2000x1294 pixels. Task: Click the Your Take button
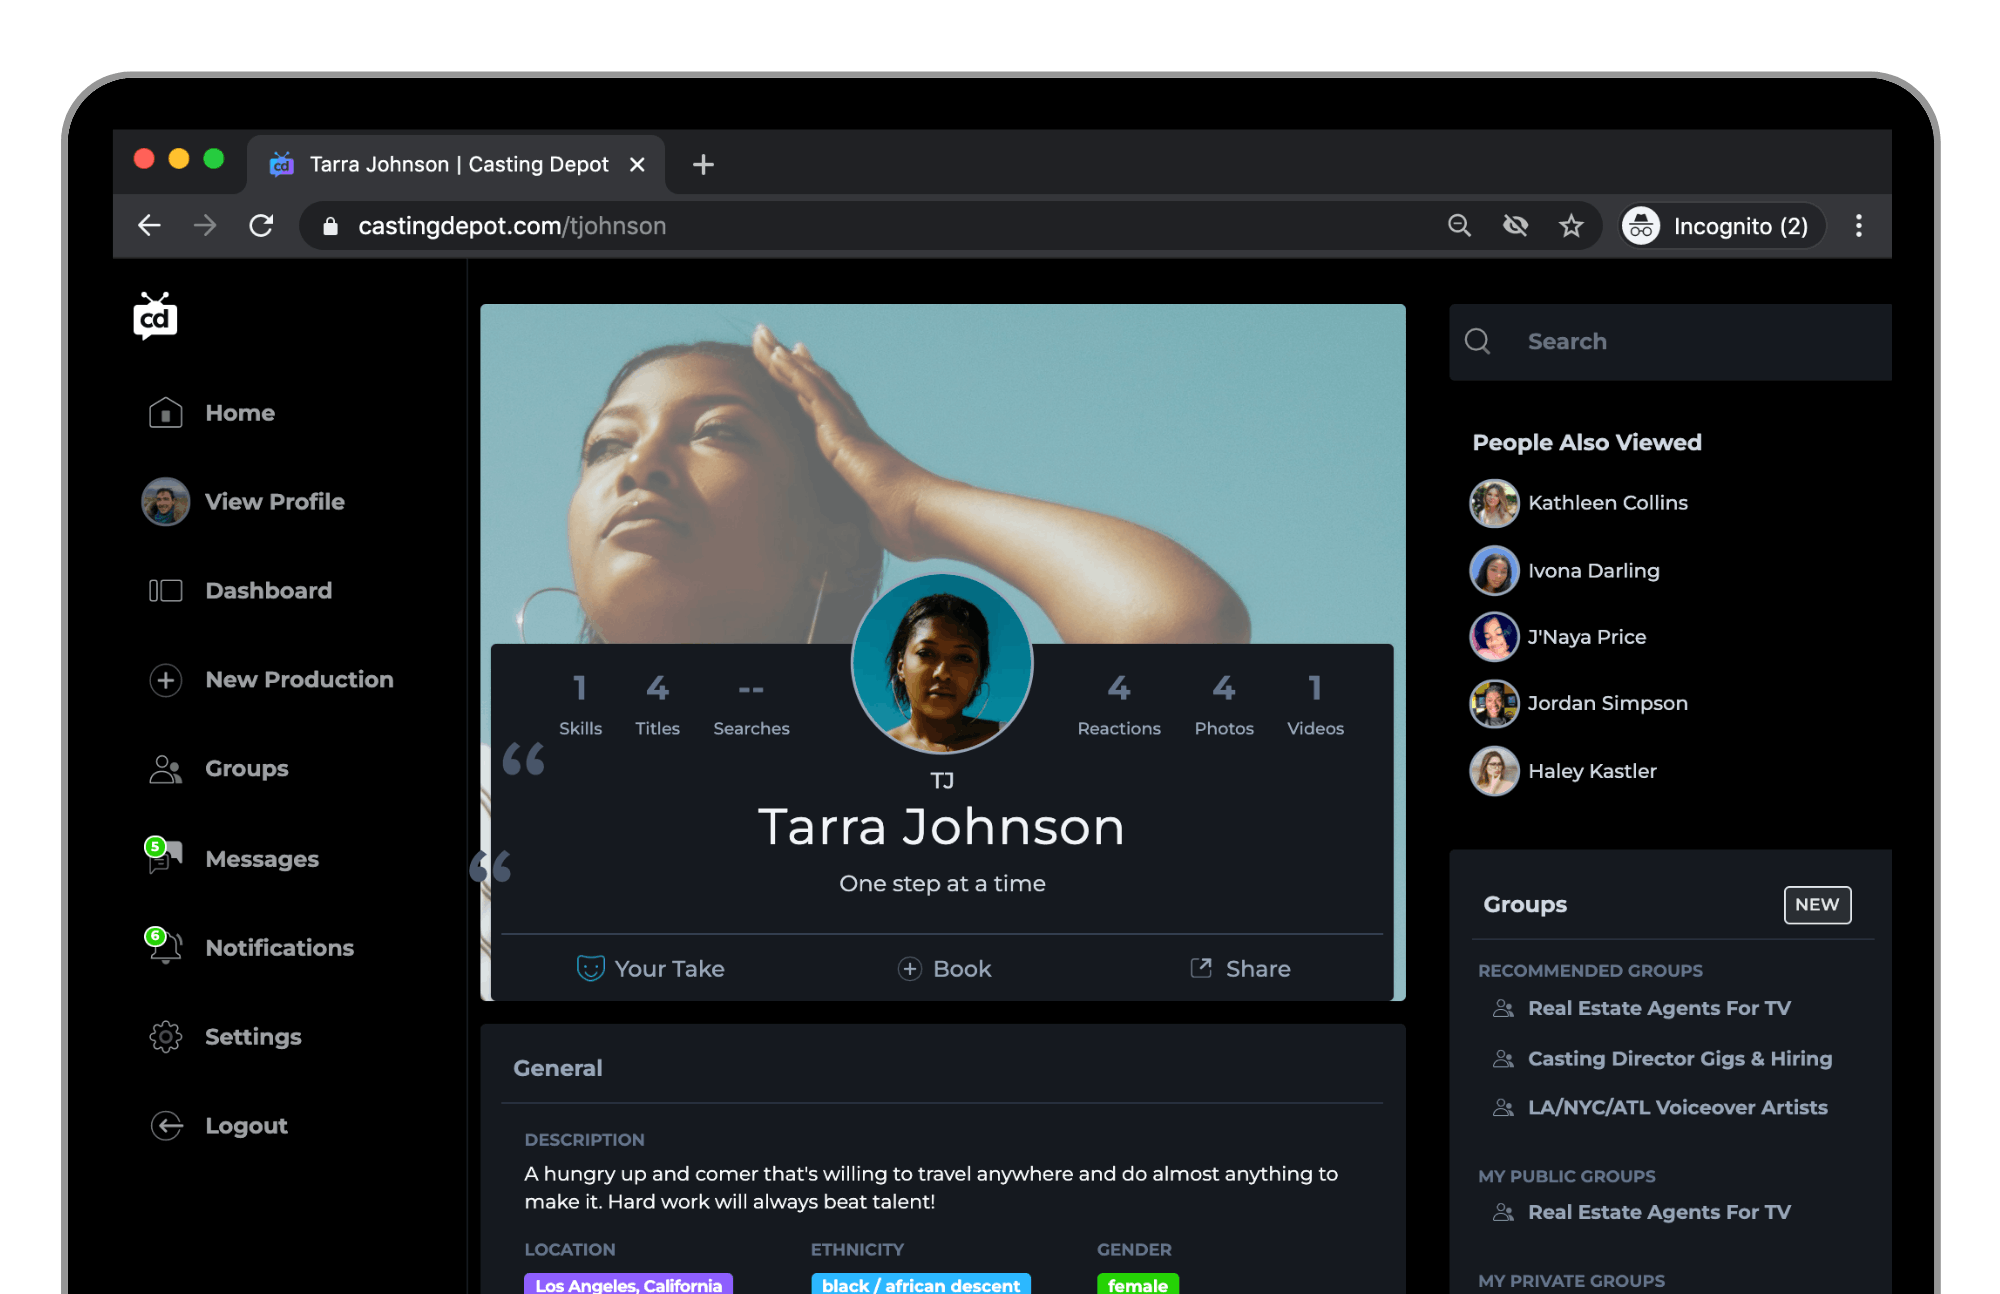[650, 968]
